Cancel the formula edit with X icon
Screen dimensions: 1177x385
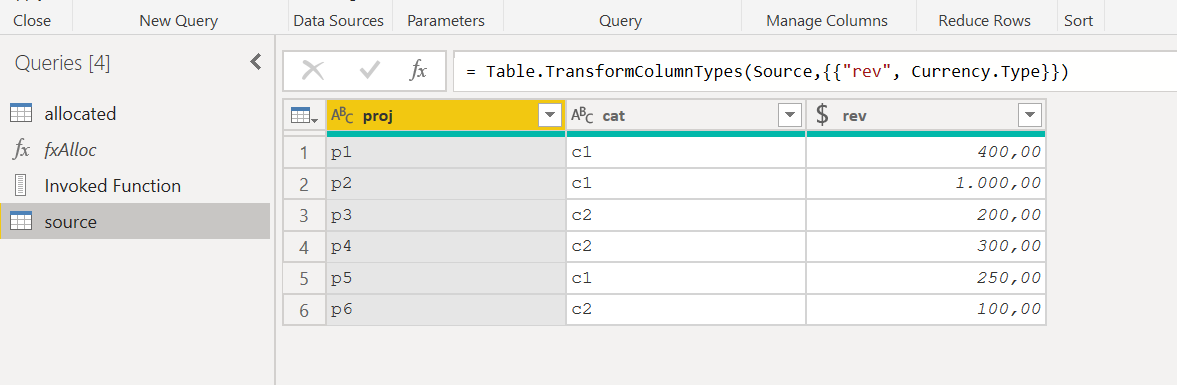[x=312, y=71]
